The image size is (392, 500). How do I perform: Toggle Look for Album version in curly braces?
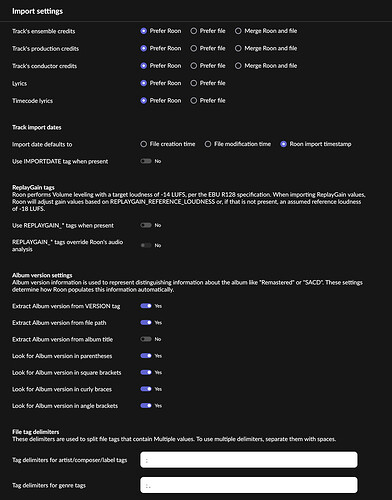tap(146, 389)
